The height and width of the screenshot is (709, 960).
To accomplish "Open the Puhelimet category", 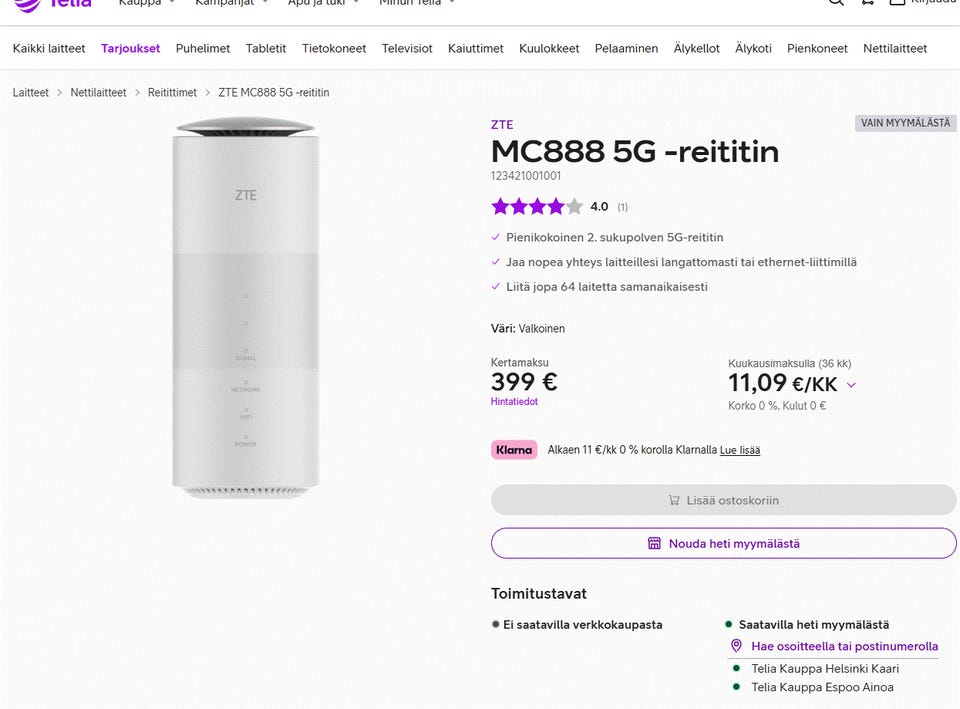I will [x=203, y=48].
